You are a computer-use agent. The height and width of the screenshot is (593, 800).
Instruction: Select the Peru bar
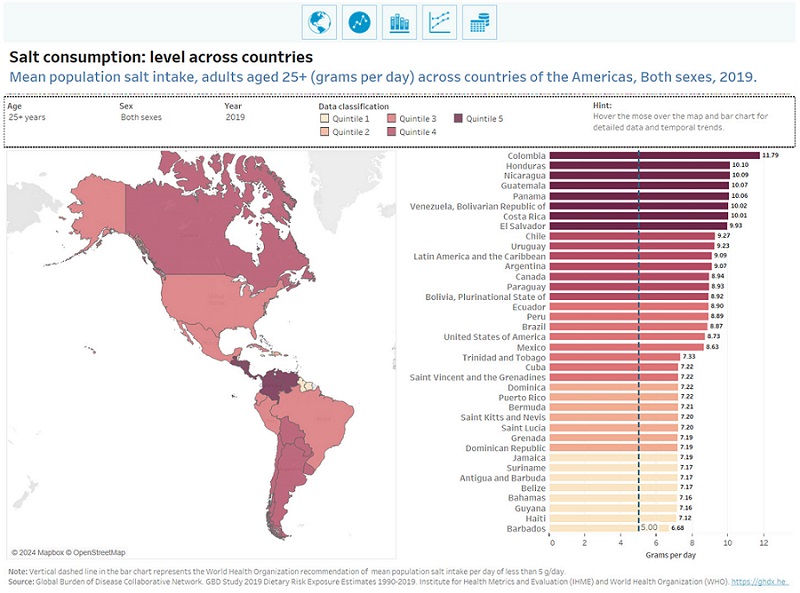click(629, 316)
